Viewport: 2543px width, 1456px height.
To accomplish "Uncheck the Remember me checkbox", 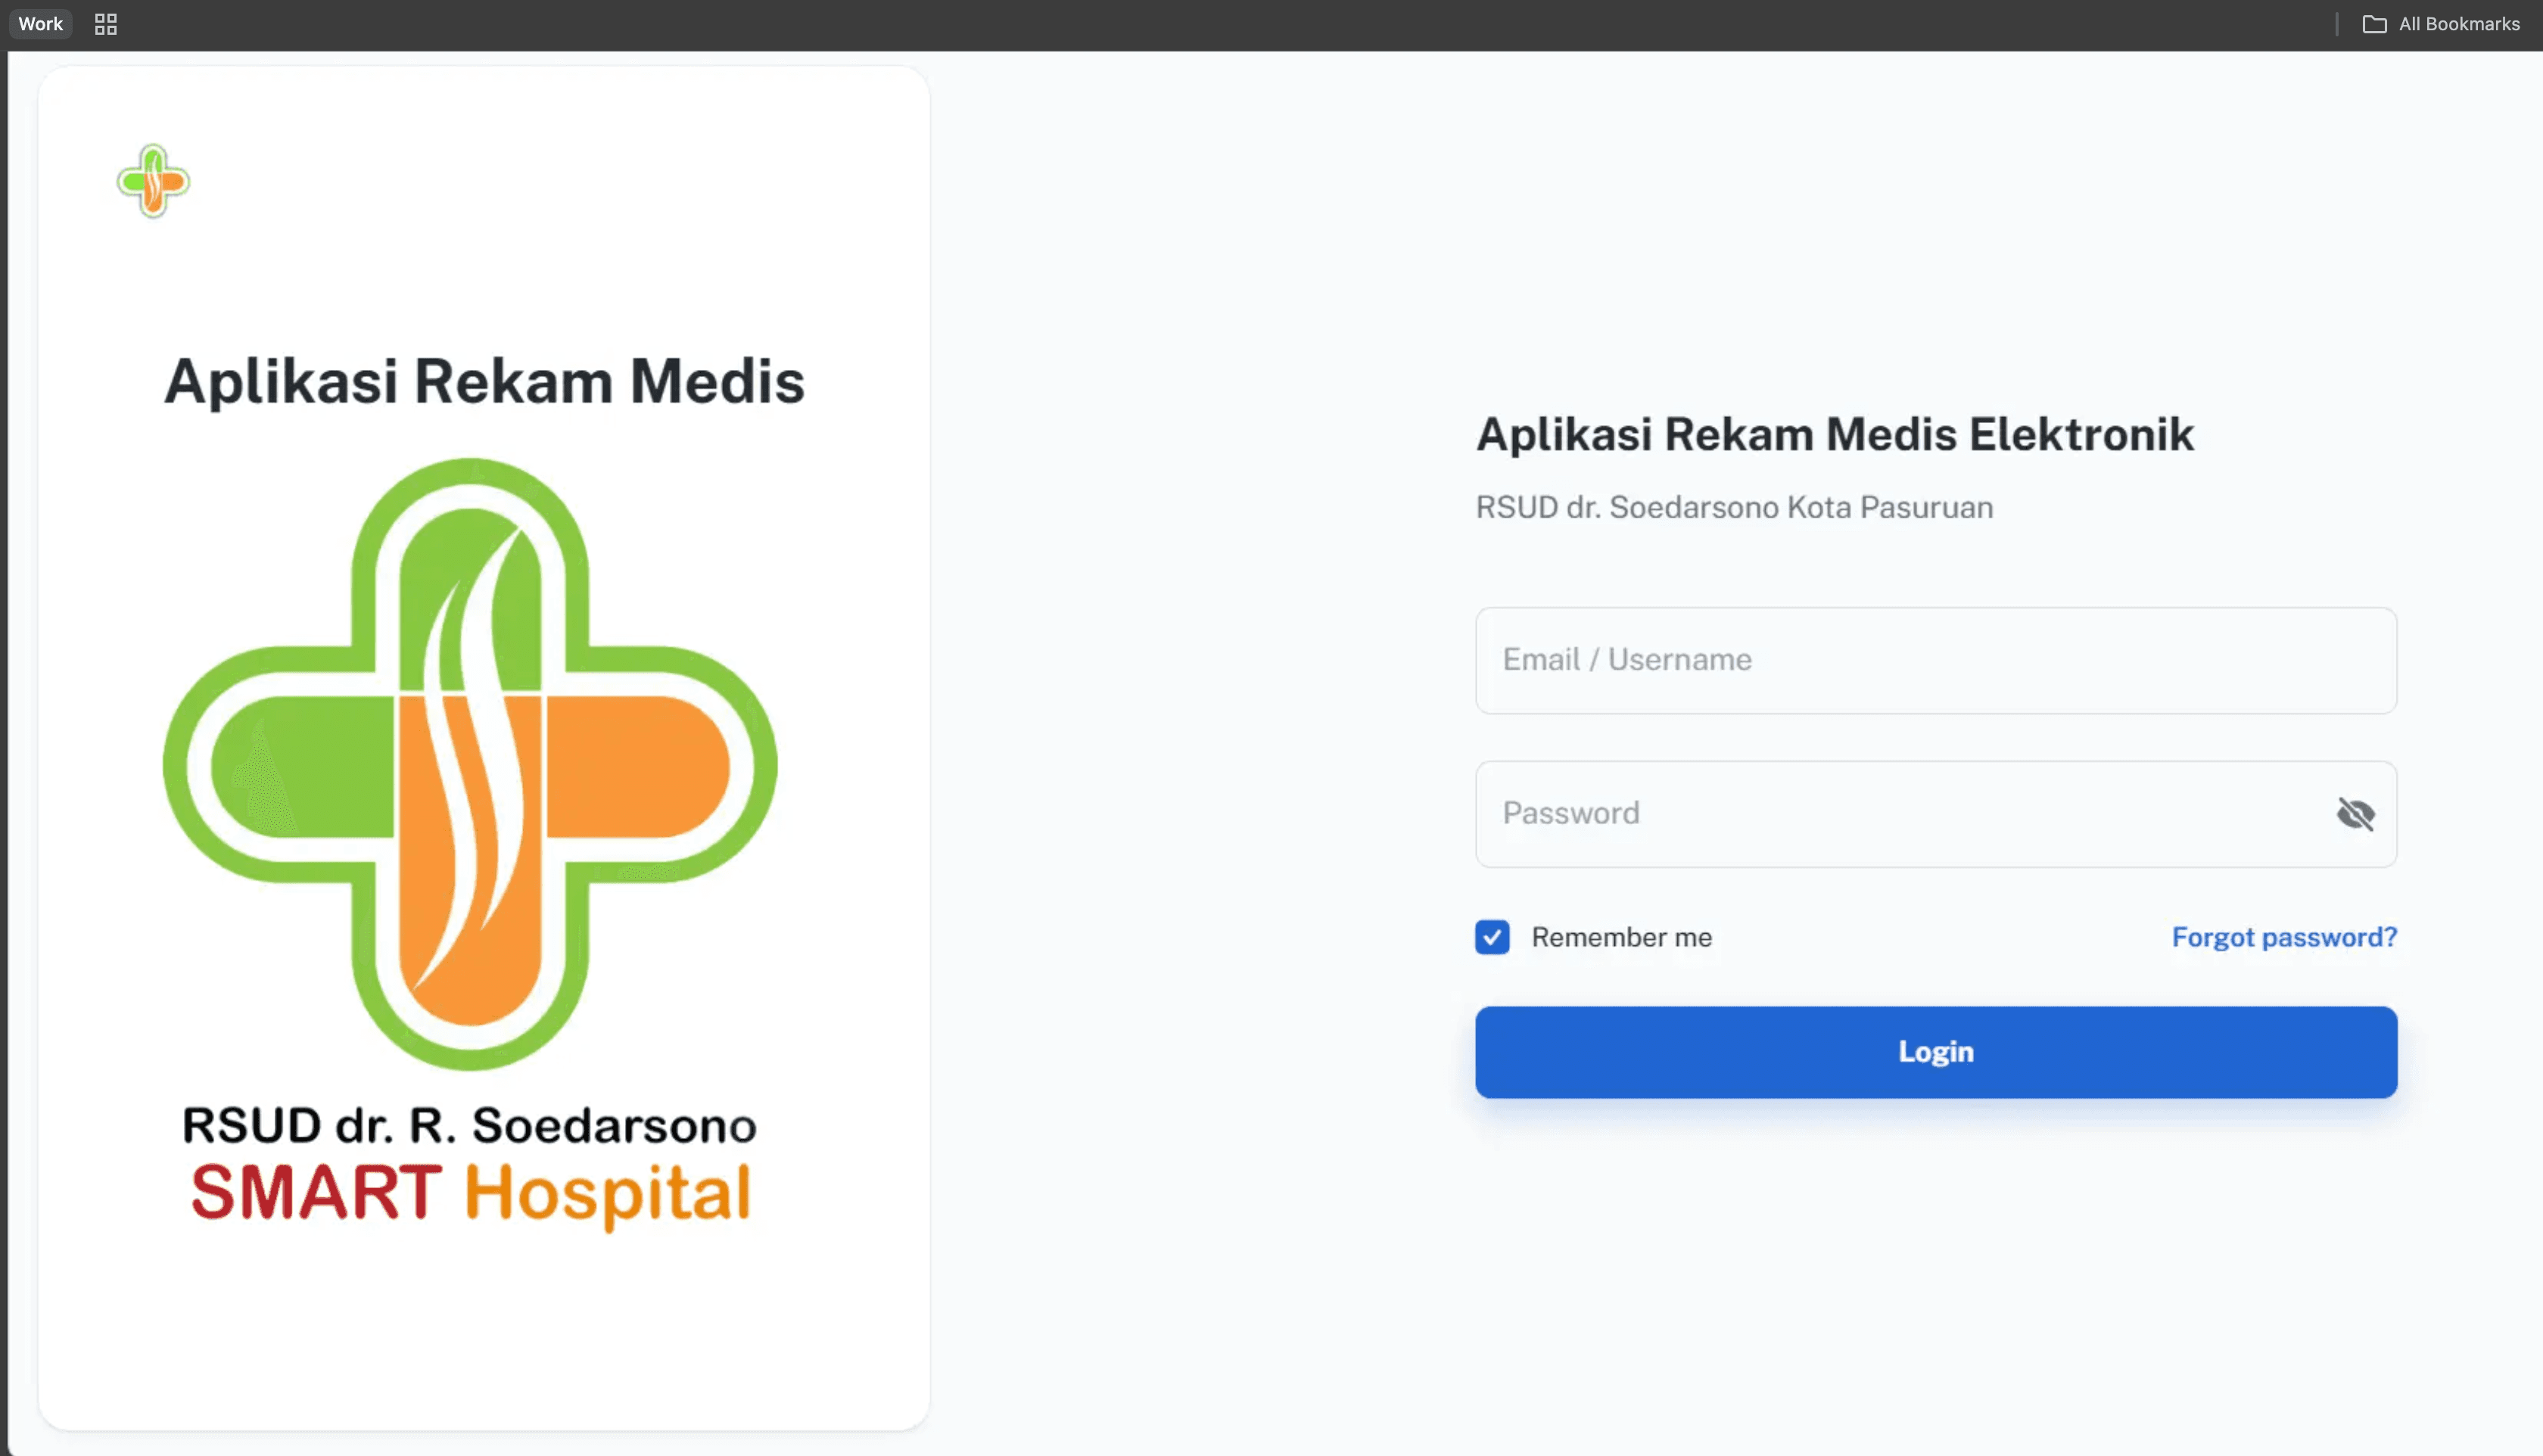I will tap(1492, 937).
